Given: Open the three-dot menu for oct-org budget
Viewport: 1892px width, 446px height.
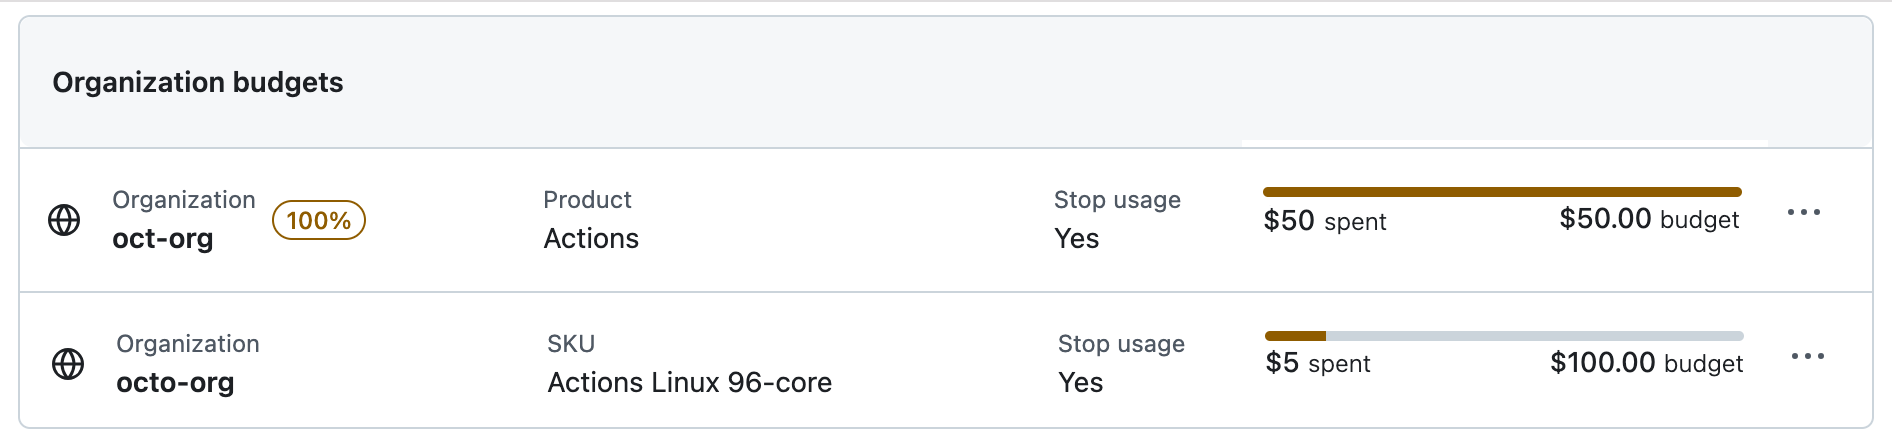Looking at the screenshot, I should pos(1804,212).
